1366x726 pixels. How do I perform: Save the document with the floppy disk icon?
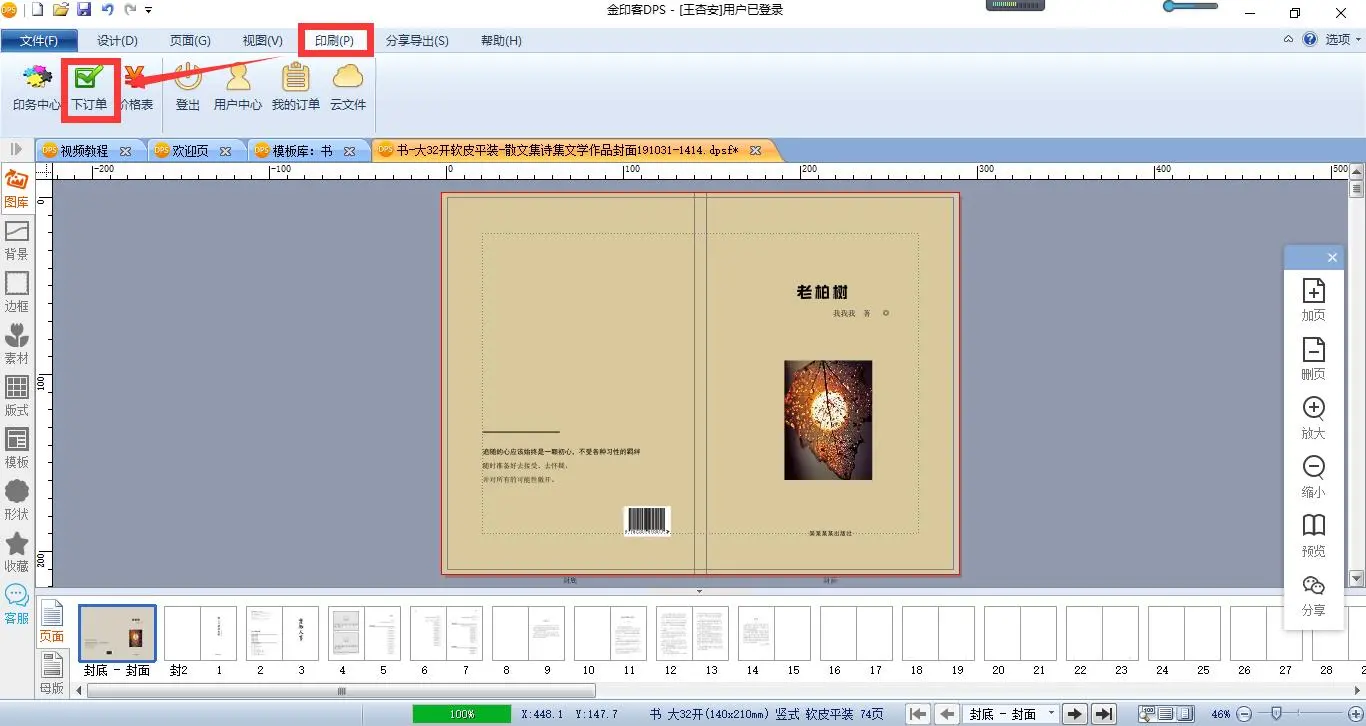84,10
